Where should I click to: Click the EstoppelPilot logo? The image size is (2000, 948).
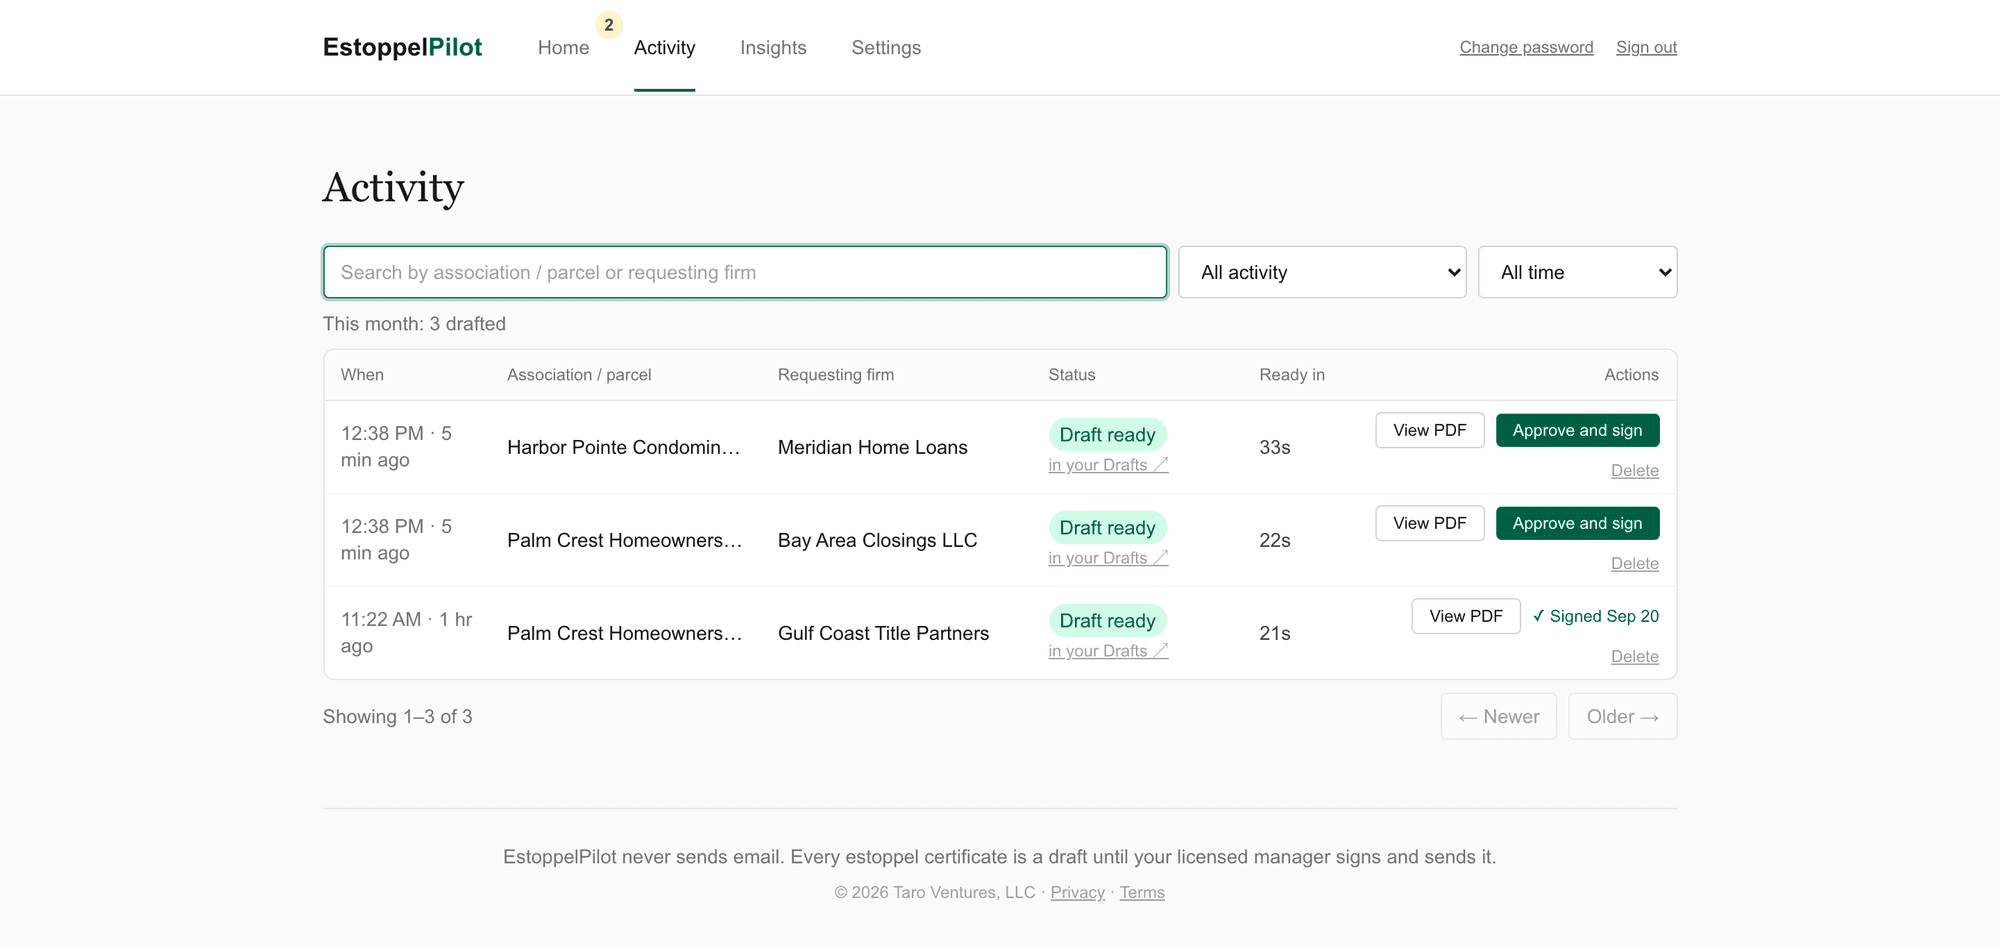coord(402,47)
